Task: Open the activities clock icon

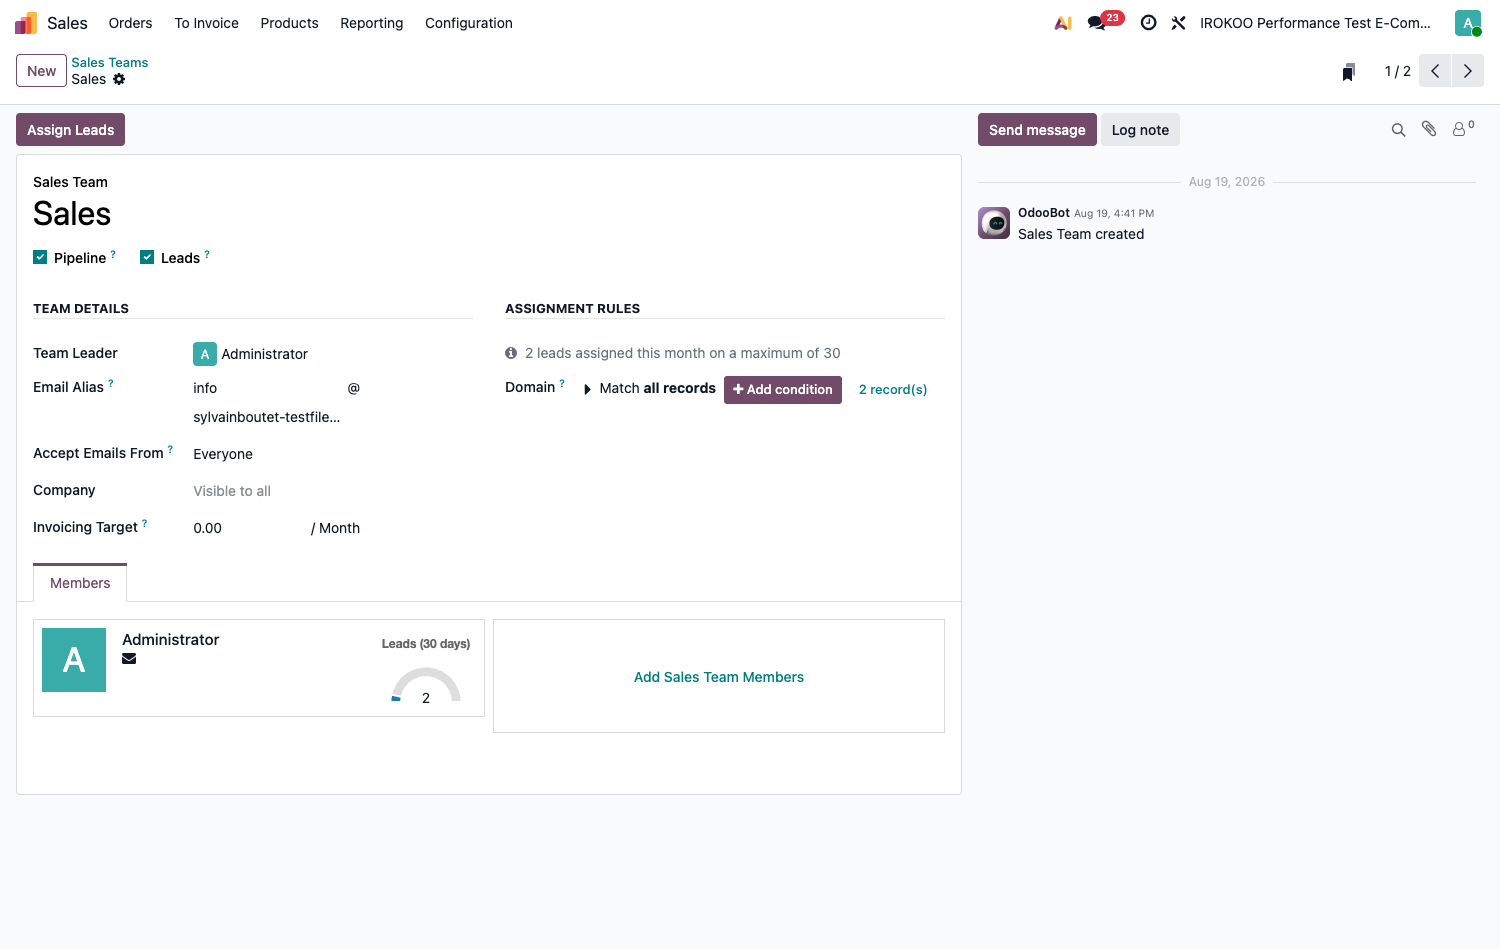Action: click(x=1149, y=23)
